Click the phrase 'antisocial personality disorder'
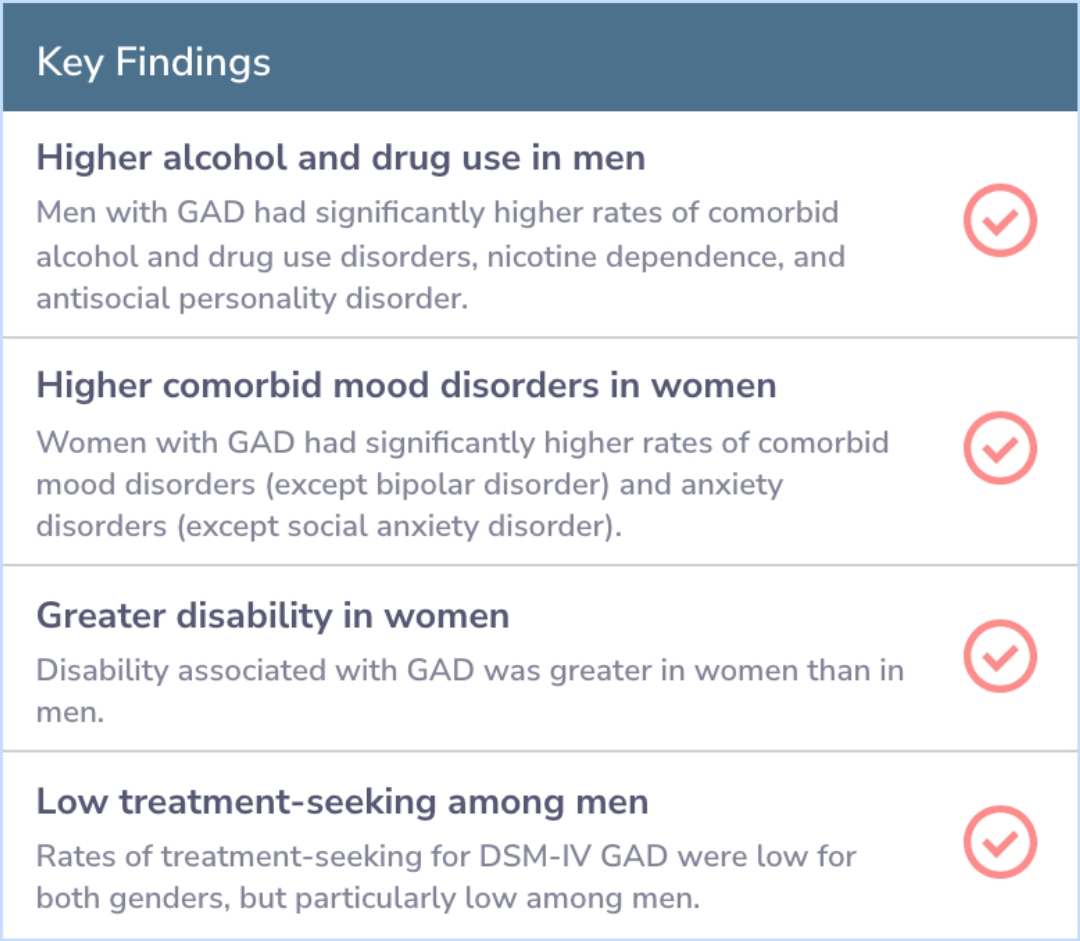The image size is (1080, 941). (251, 299)
